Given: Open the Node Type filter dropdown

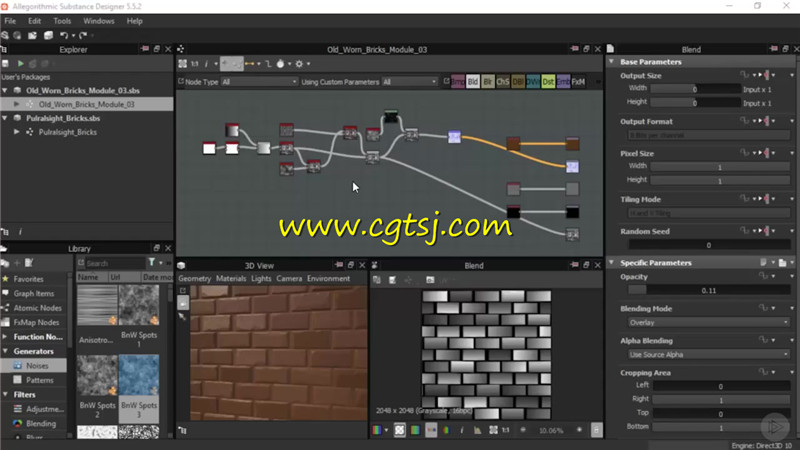Looking at the screenshot, I should (x=259, y=82).
